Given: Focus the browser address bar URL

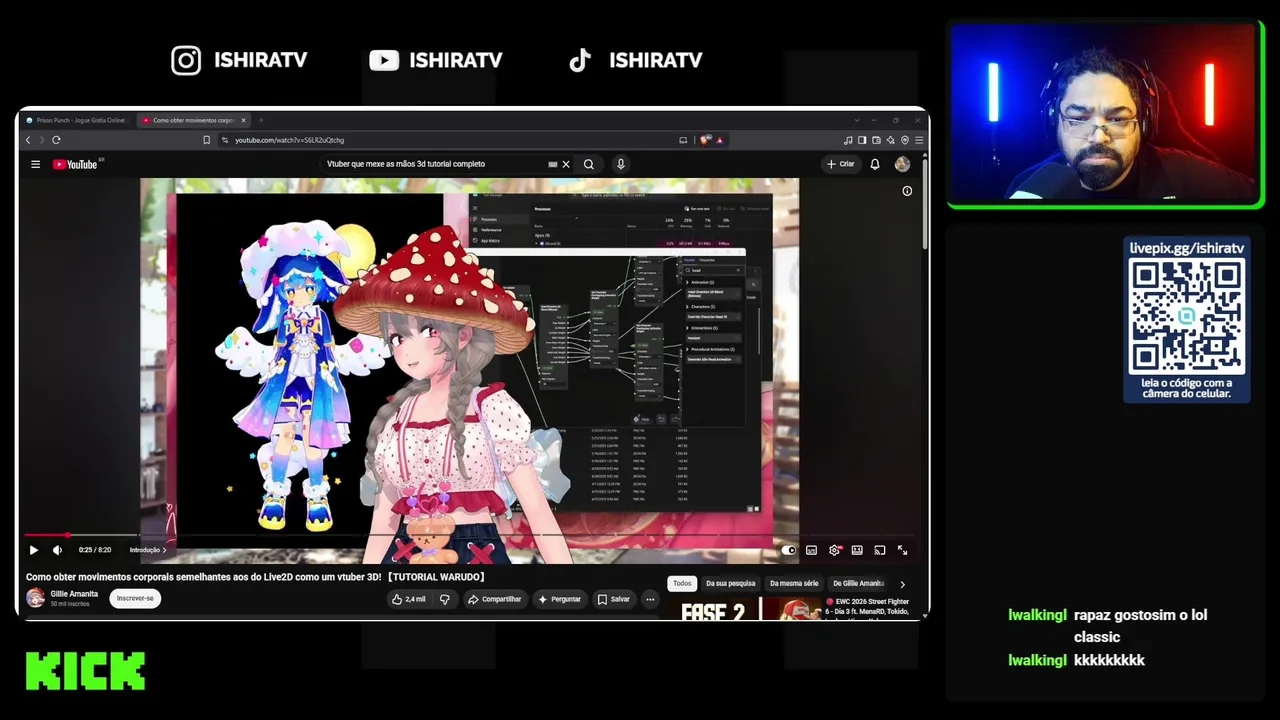Looking at the screenshot, I should coord(289,140).
